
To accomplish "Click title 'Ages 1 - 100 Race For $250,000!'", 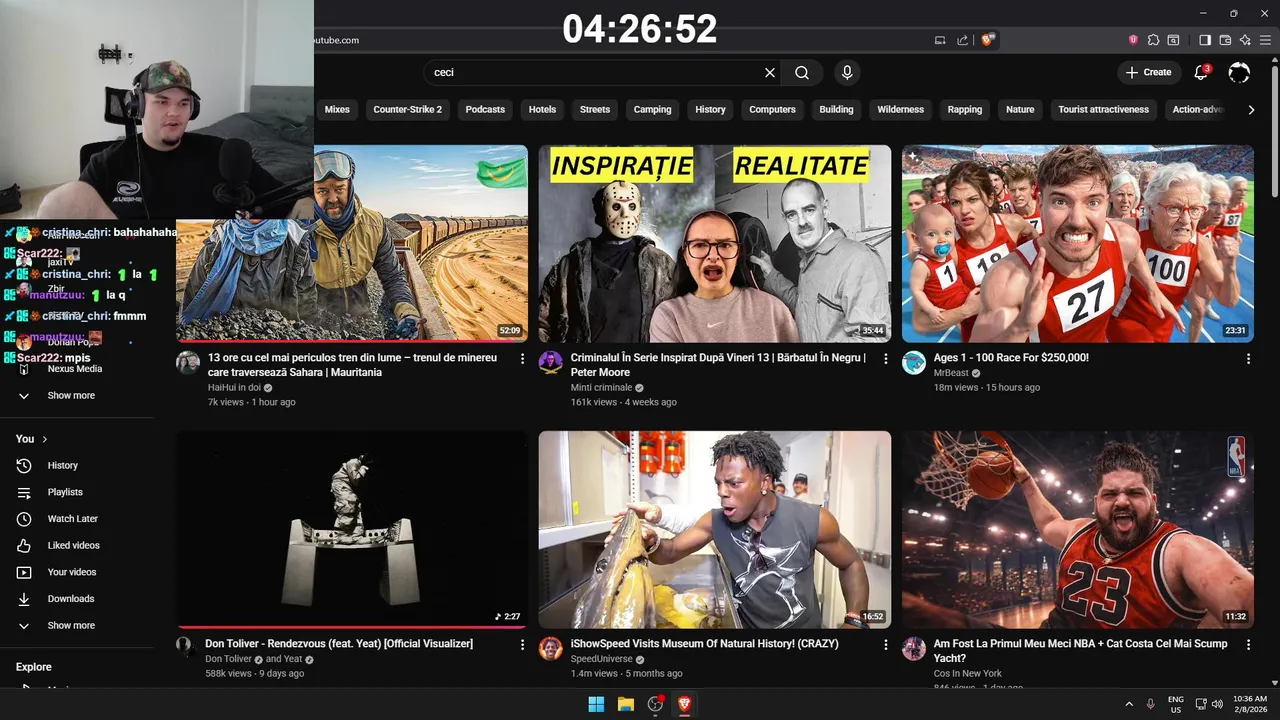I will tap(1011, 358).
